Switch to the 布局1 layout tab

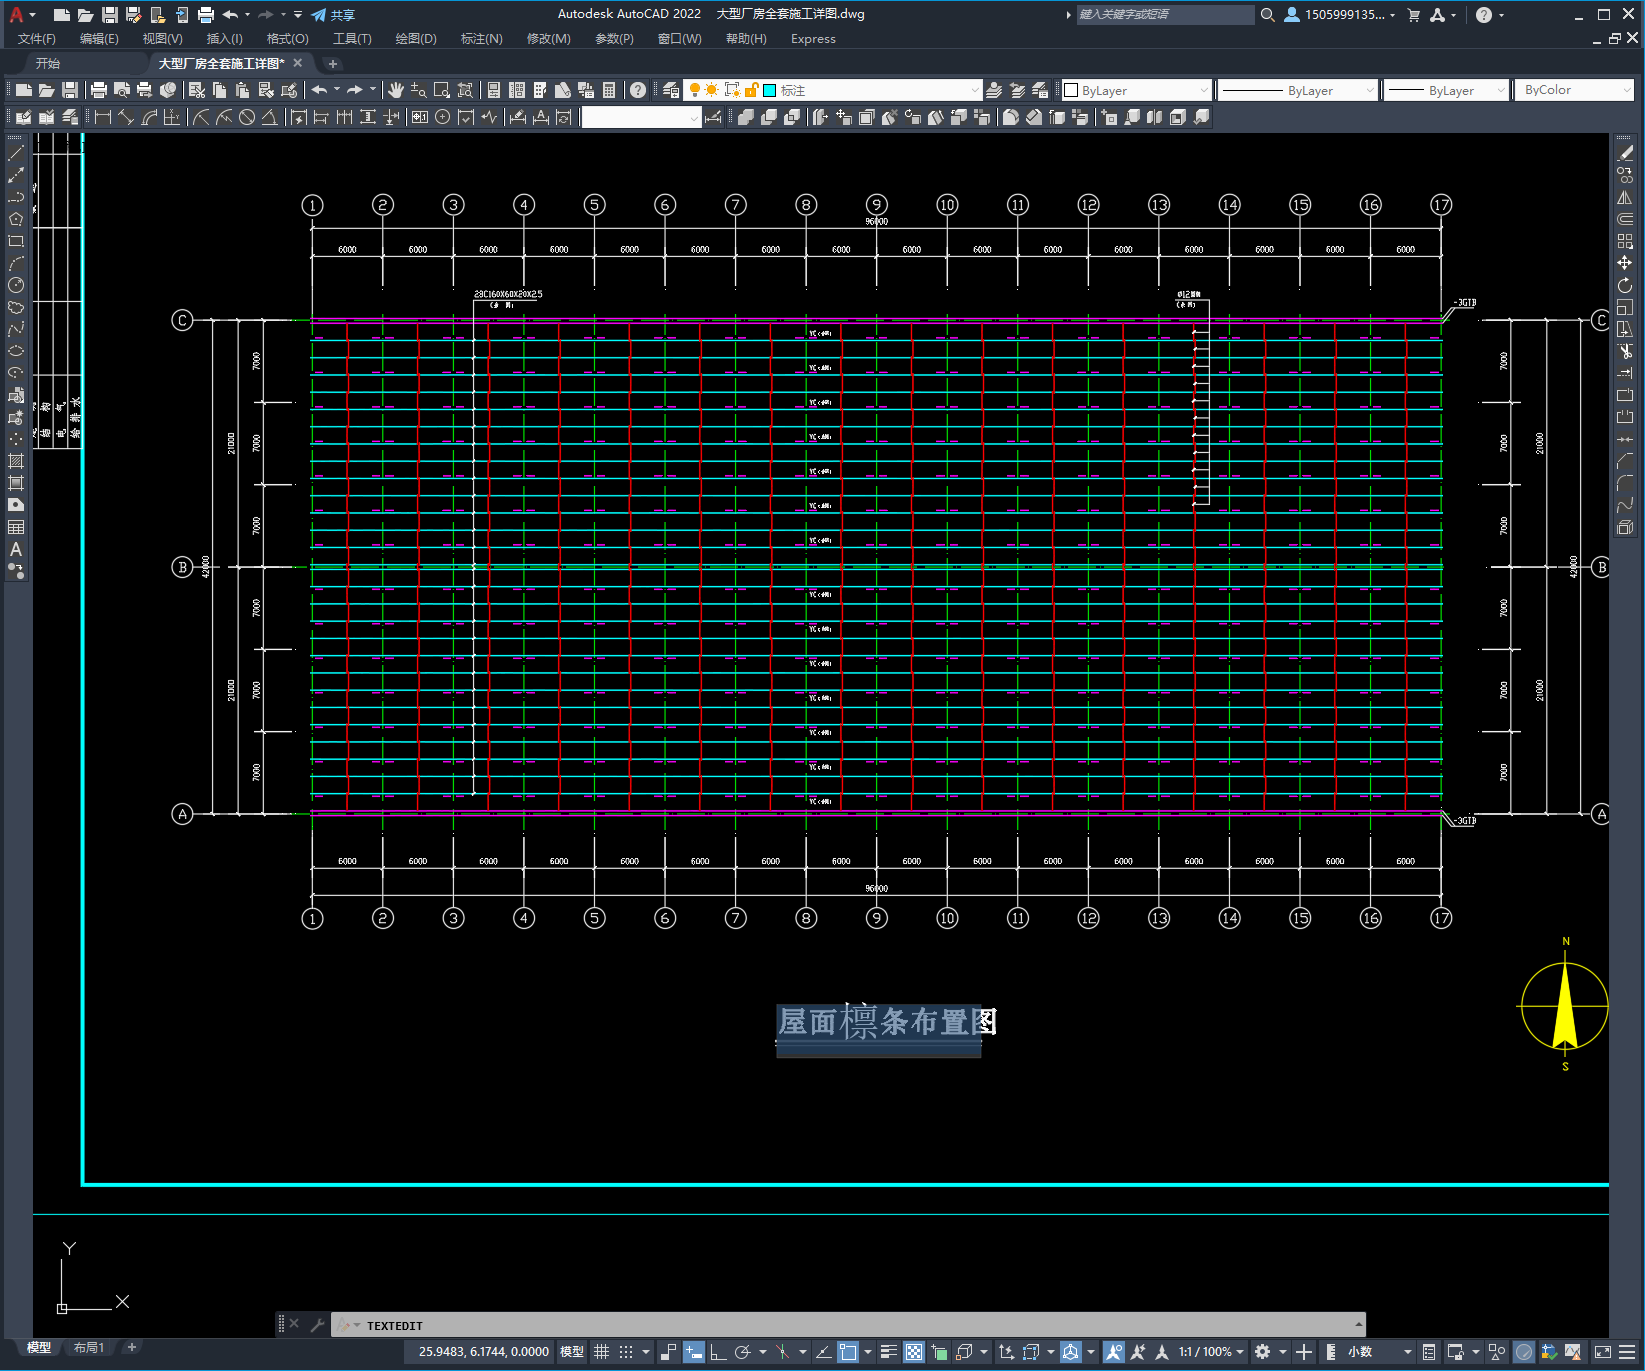pyautogui.click(x=89, y=1348)
